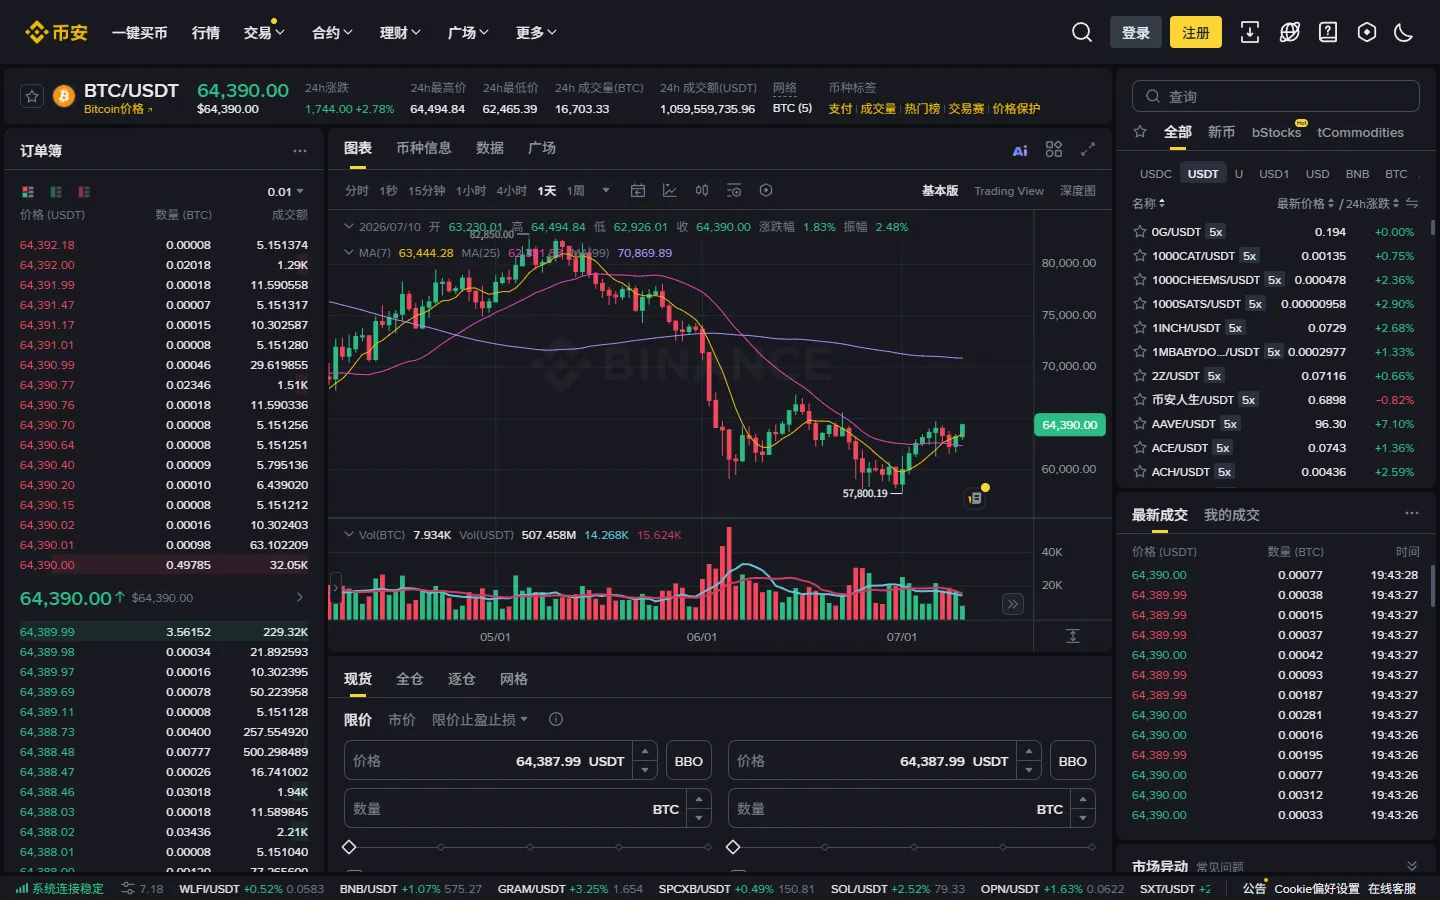Viewport: 1440px width, 900px height.
Task: Open chart interval more-options dropdown arrow
Action: (x=605, y=190)
